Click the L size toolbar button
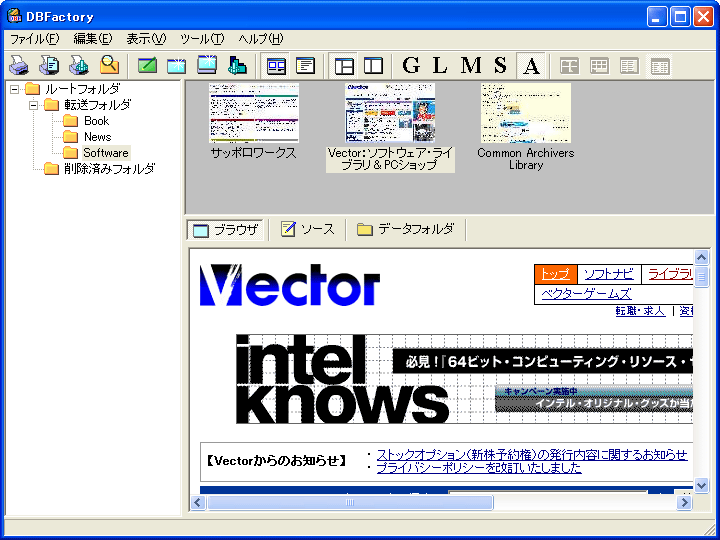720x540 pixels. pyautogui.click(x=440, y=66)
